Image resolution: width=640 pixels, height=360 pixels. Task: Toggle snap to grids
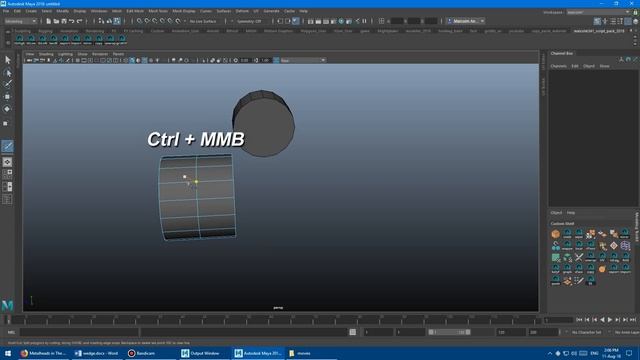click(x=140, y=21)
